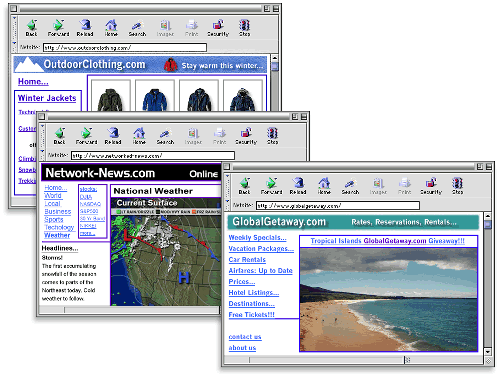Open the Local link on Network-News
The width and height of the screenshot is (498, 375).
(x=53, y=204)
